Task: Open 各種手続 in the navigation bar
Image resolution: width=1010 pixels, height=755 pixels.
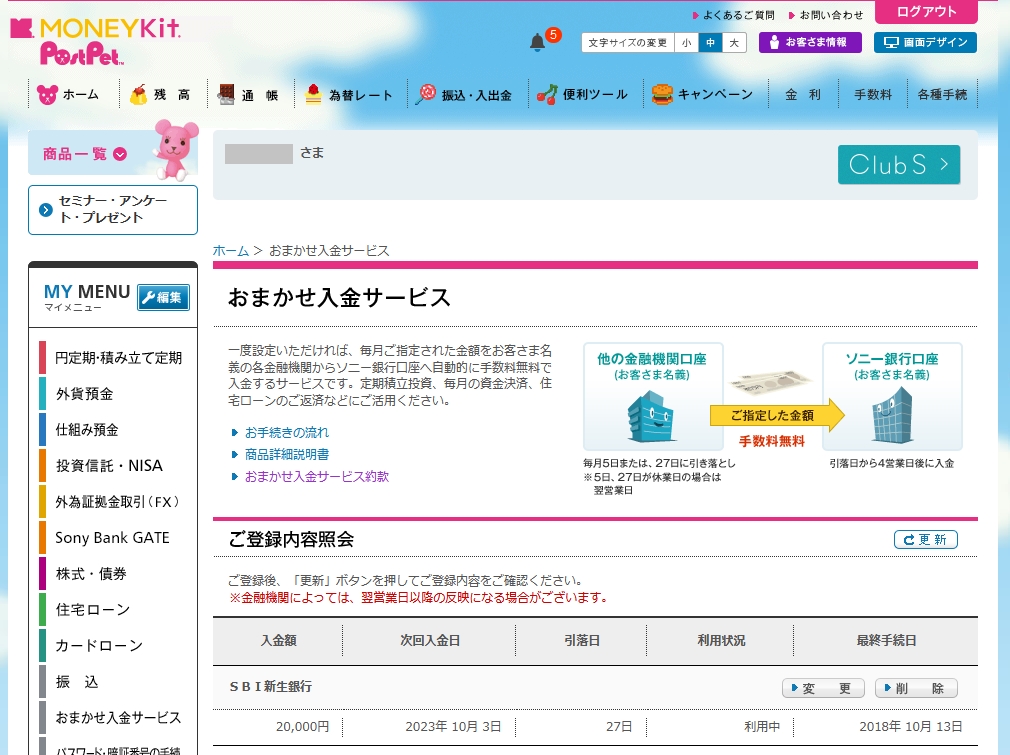Action: click(942, 95)
